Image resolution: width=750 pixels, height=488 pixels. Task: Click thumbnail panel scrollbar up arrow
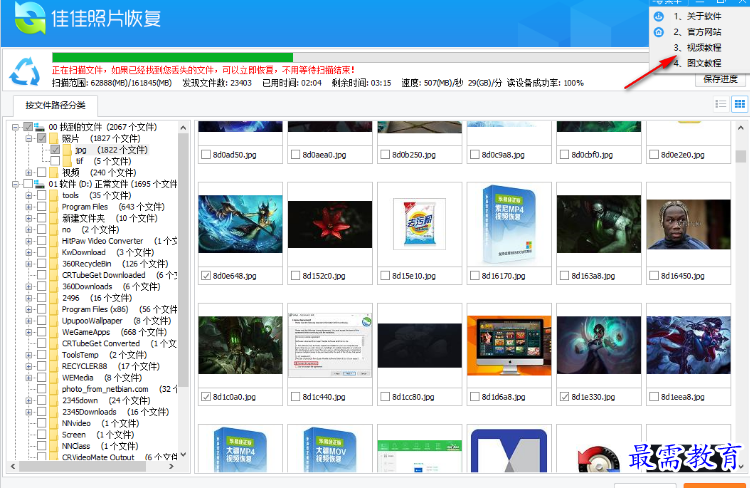[x=740, y=128]
